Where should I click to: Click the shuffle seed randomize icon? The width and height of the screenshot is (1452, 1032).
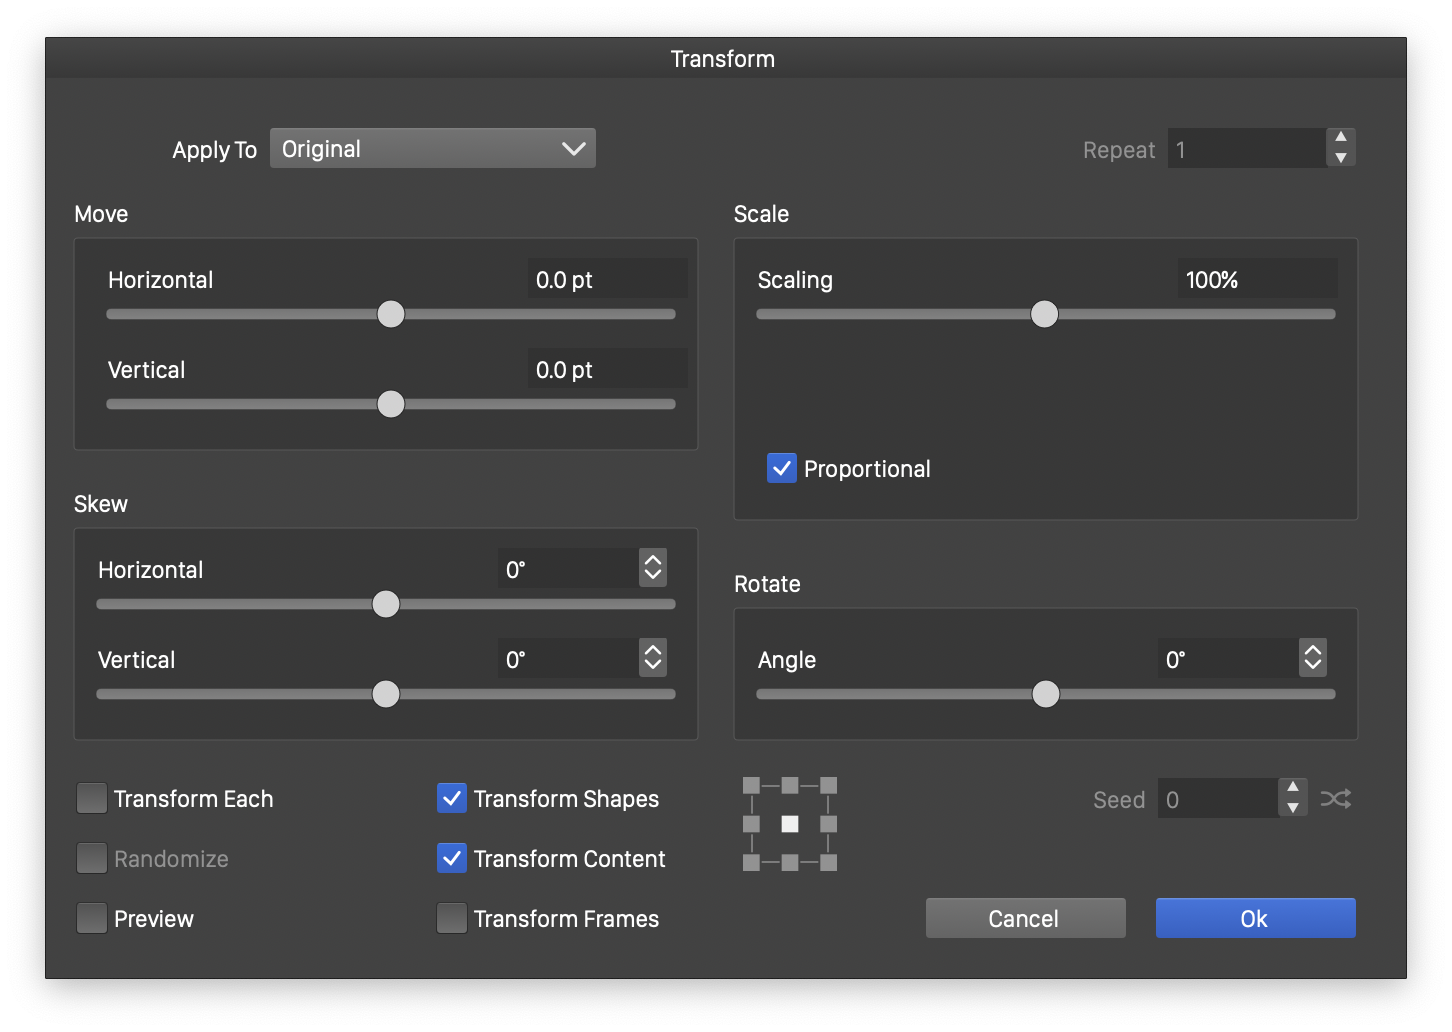[x=1336, y=799]
